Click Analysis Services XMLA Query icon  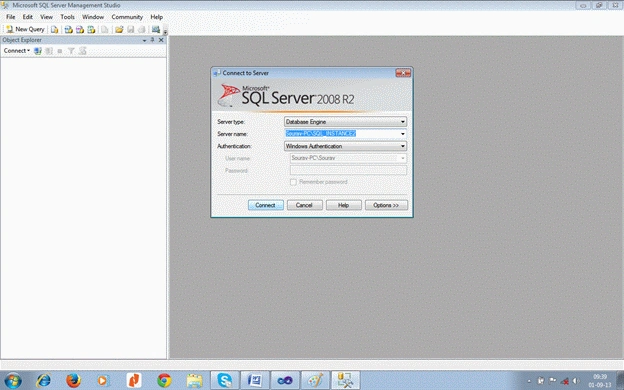click(91, 29)
